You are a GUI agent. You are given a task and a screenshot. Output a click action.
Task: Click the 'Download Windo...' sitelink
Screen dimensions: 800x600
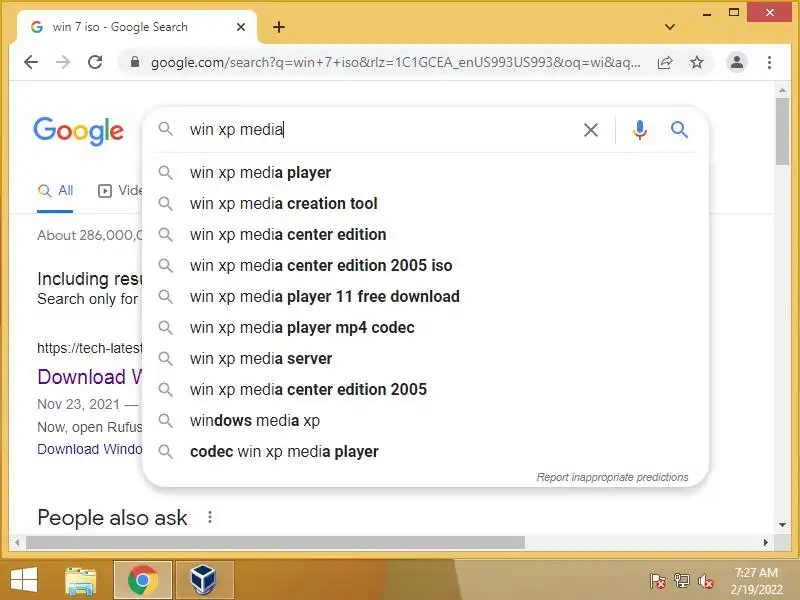tap(89, 449)
